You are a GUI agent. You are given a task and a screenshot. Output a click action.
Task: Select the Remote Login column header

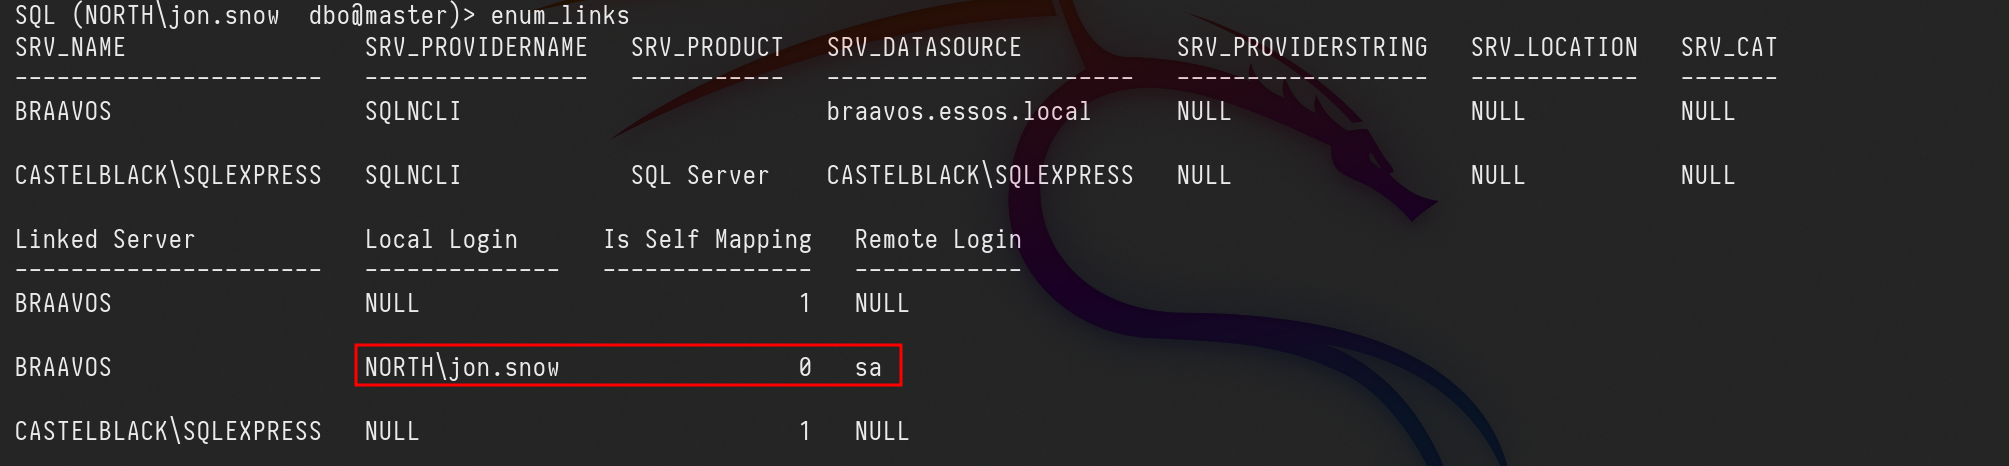click(938, 240)
